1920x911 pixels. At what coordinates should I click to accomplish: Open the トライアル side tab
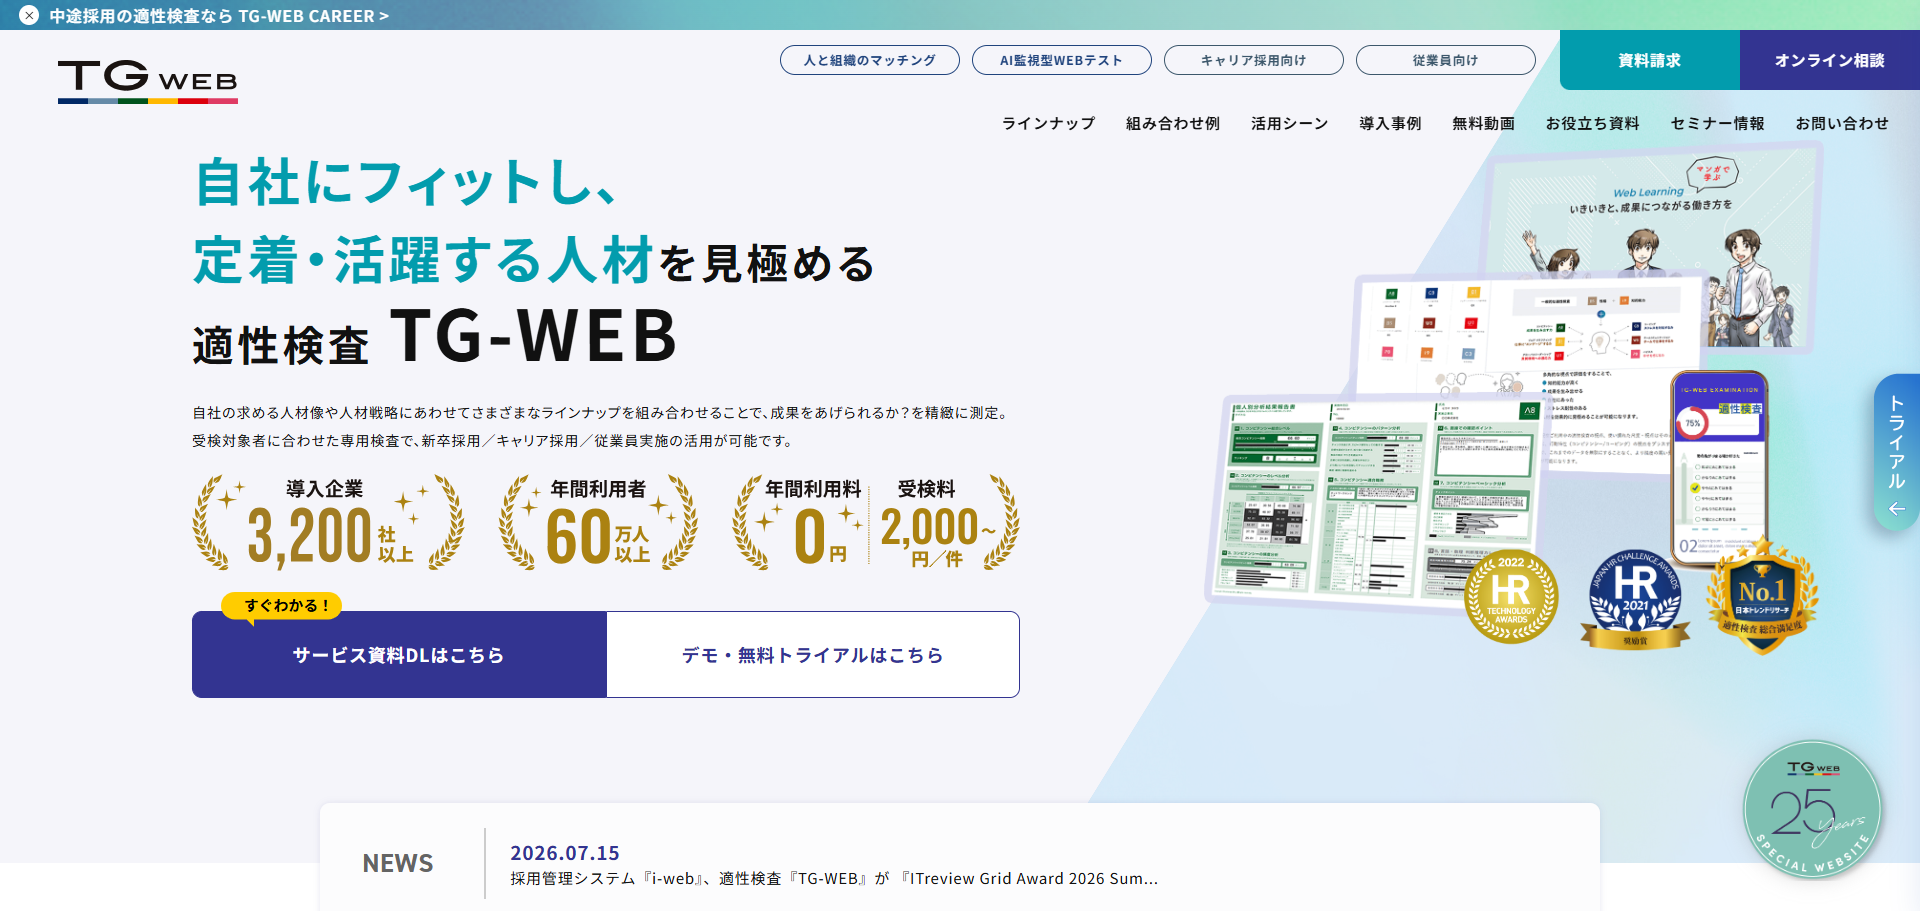coord(1896,453)
